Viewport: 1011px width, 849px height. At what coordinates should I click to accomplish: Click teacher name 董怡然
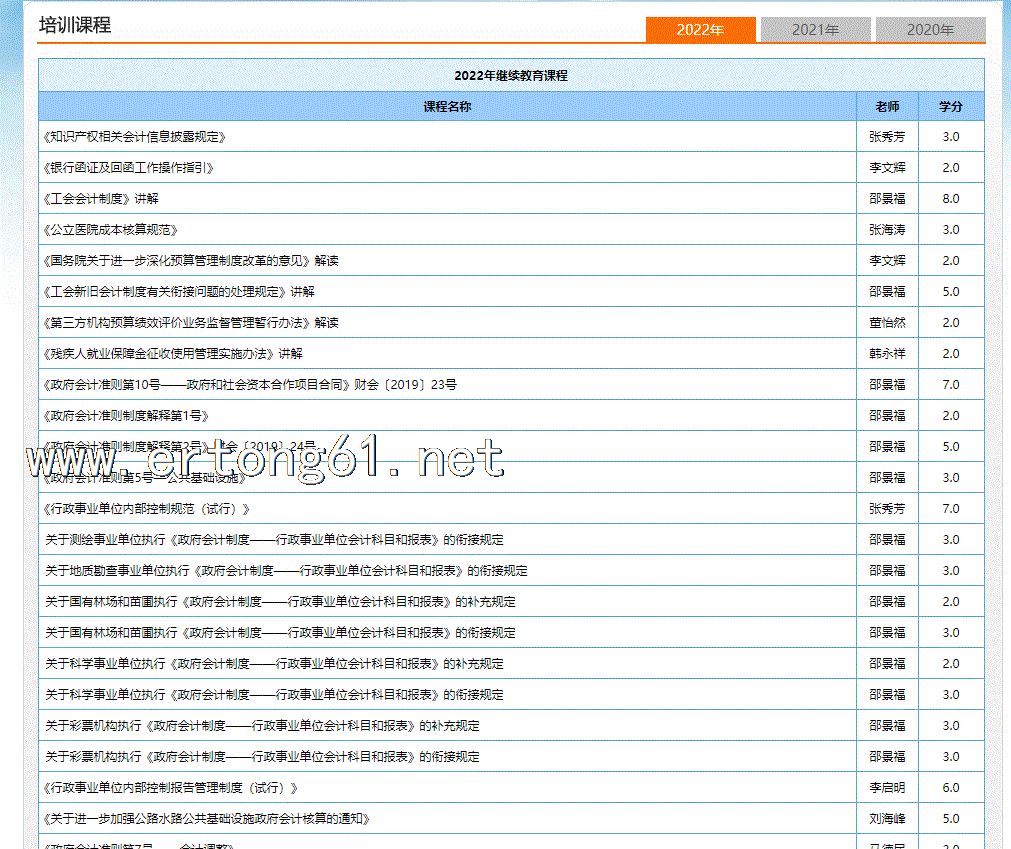pyautogui.click(x=886, y=323)
